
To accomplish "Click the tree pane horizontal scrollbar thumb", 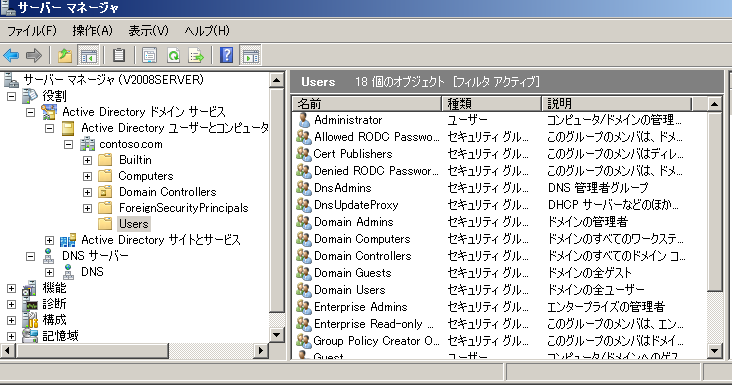I will click(x=91, y=350).
